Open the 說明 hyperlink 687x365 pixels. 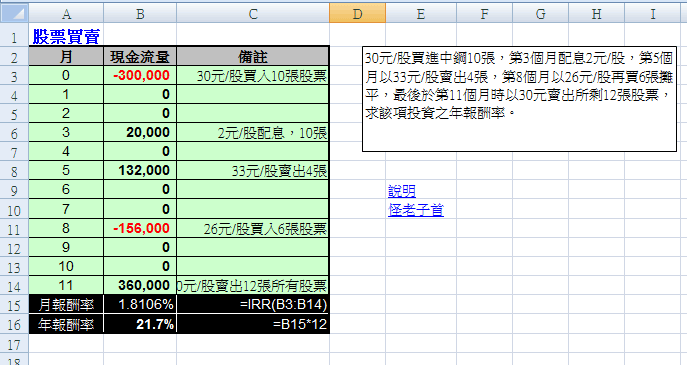[402, 191]
